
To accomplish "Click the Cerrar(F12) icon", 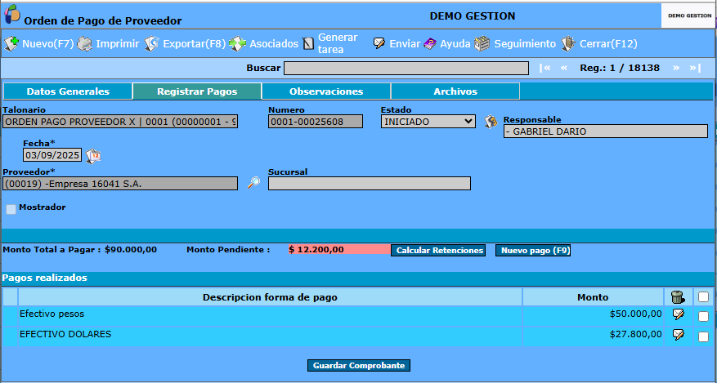I will [568, 44].
